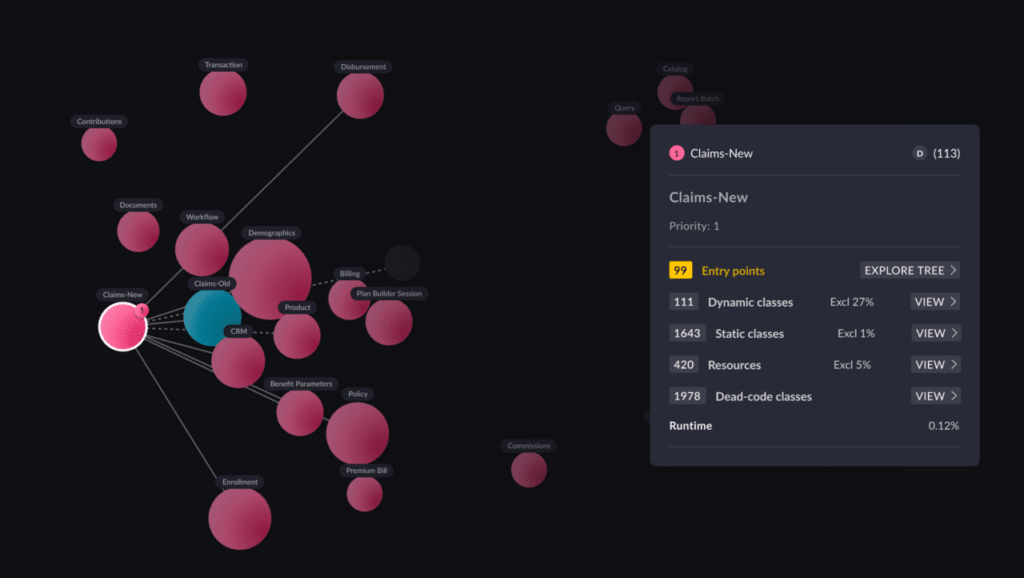The height and width of the screenshot is (578, 1024).
Task: View the Dynamic classes list
Action: tap(935, 302)
